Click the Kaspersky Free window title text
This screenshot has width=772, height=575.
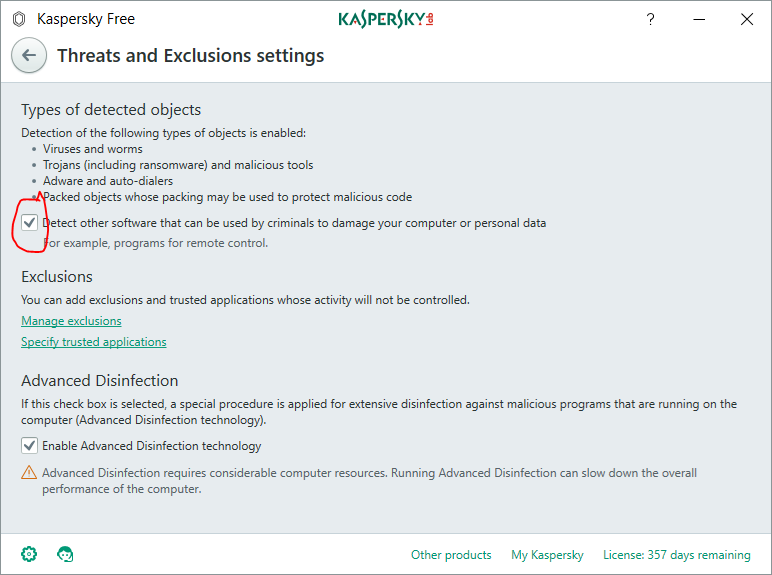(x=85, y=19)
